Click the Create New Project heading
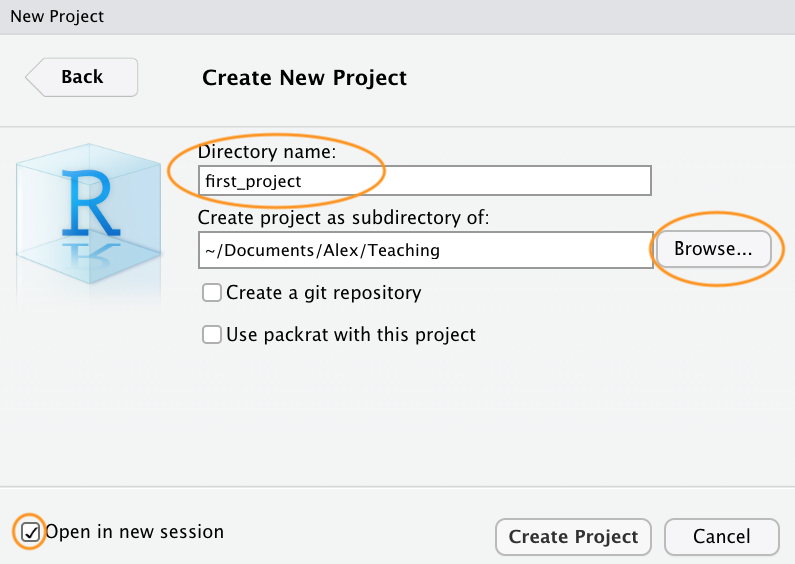This screenshot has width=795, height=564. click(x=304, y=78)
